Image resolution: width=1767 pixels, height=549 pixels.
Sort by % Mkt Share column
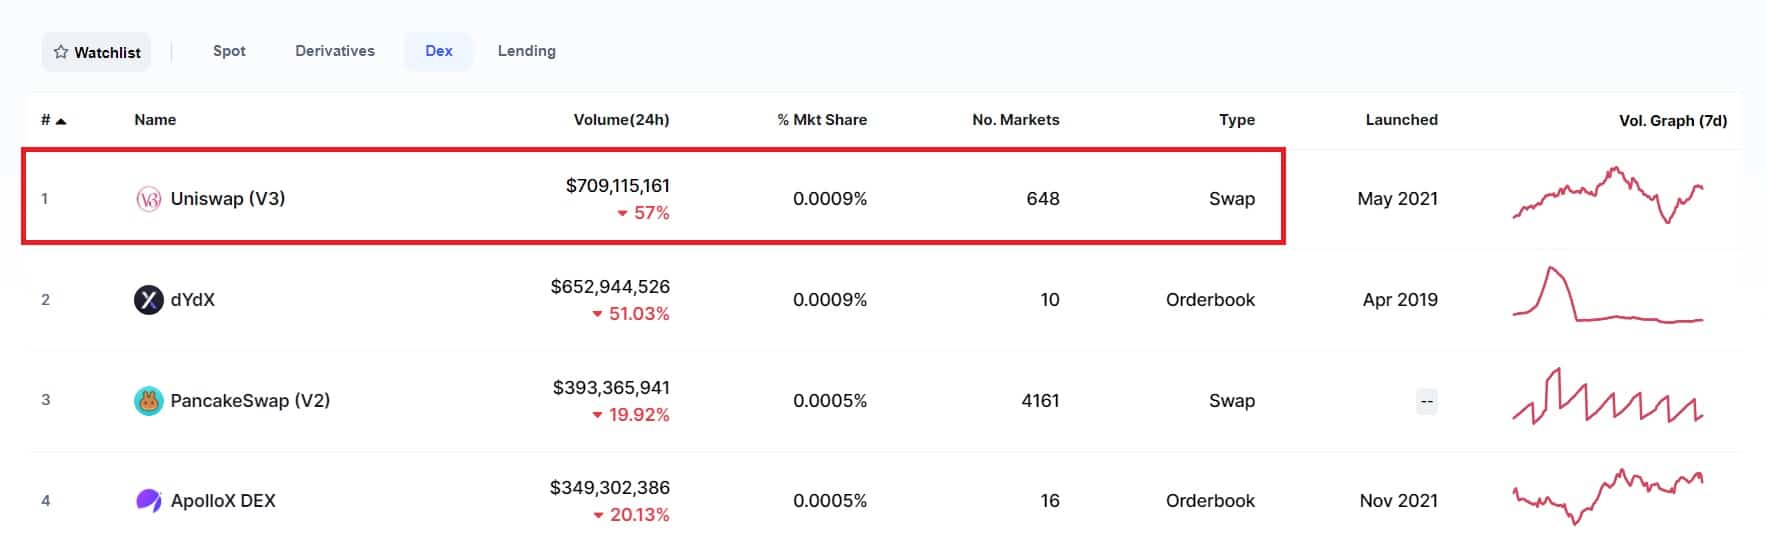click(821, 120)
